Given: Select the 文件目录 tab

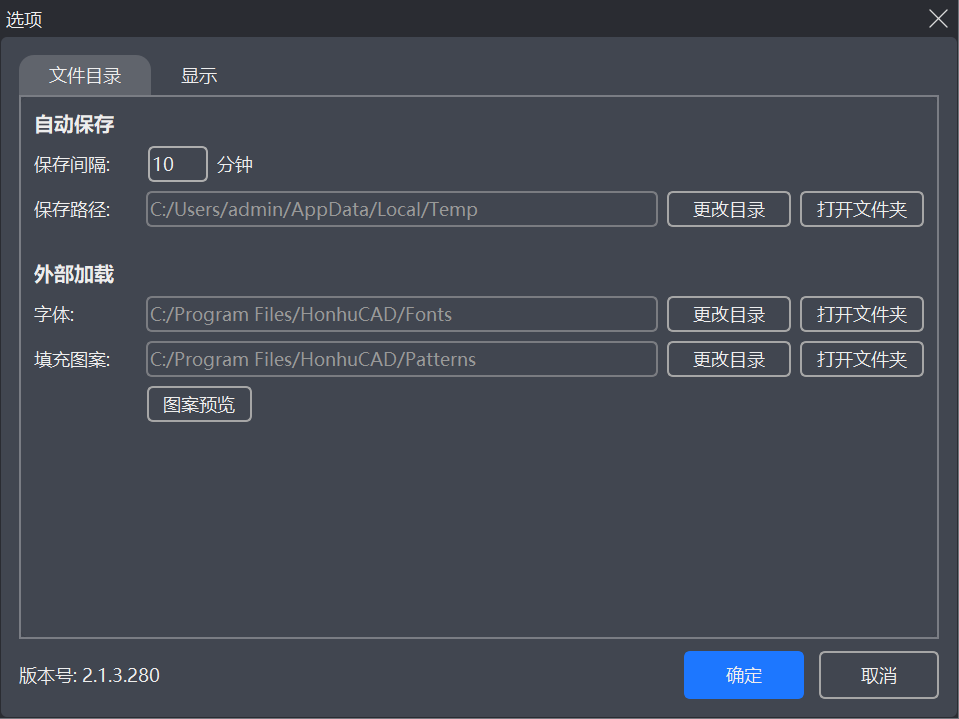Looking at the screenshot, I should (85, 76).
